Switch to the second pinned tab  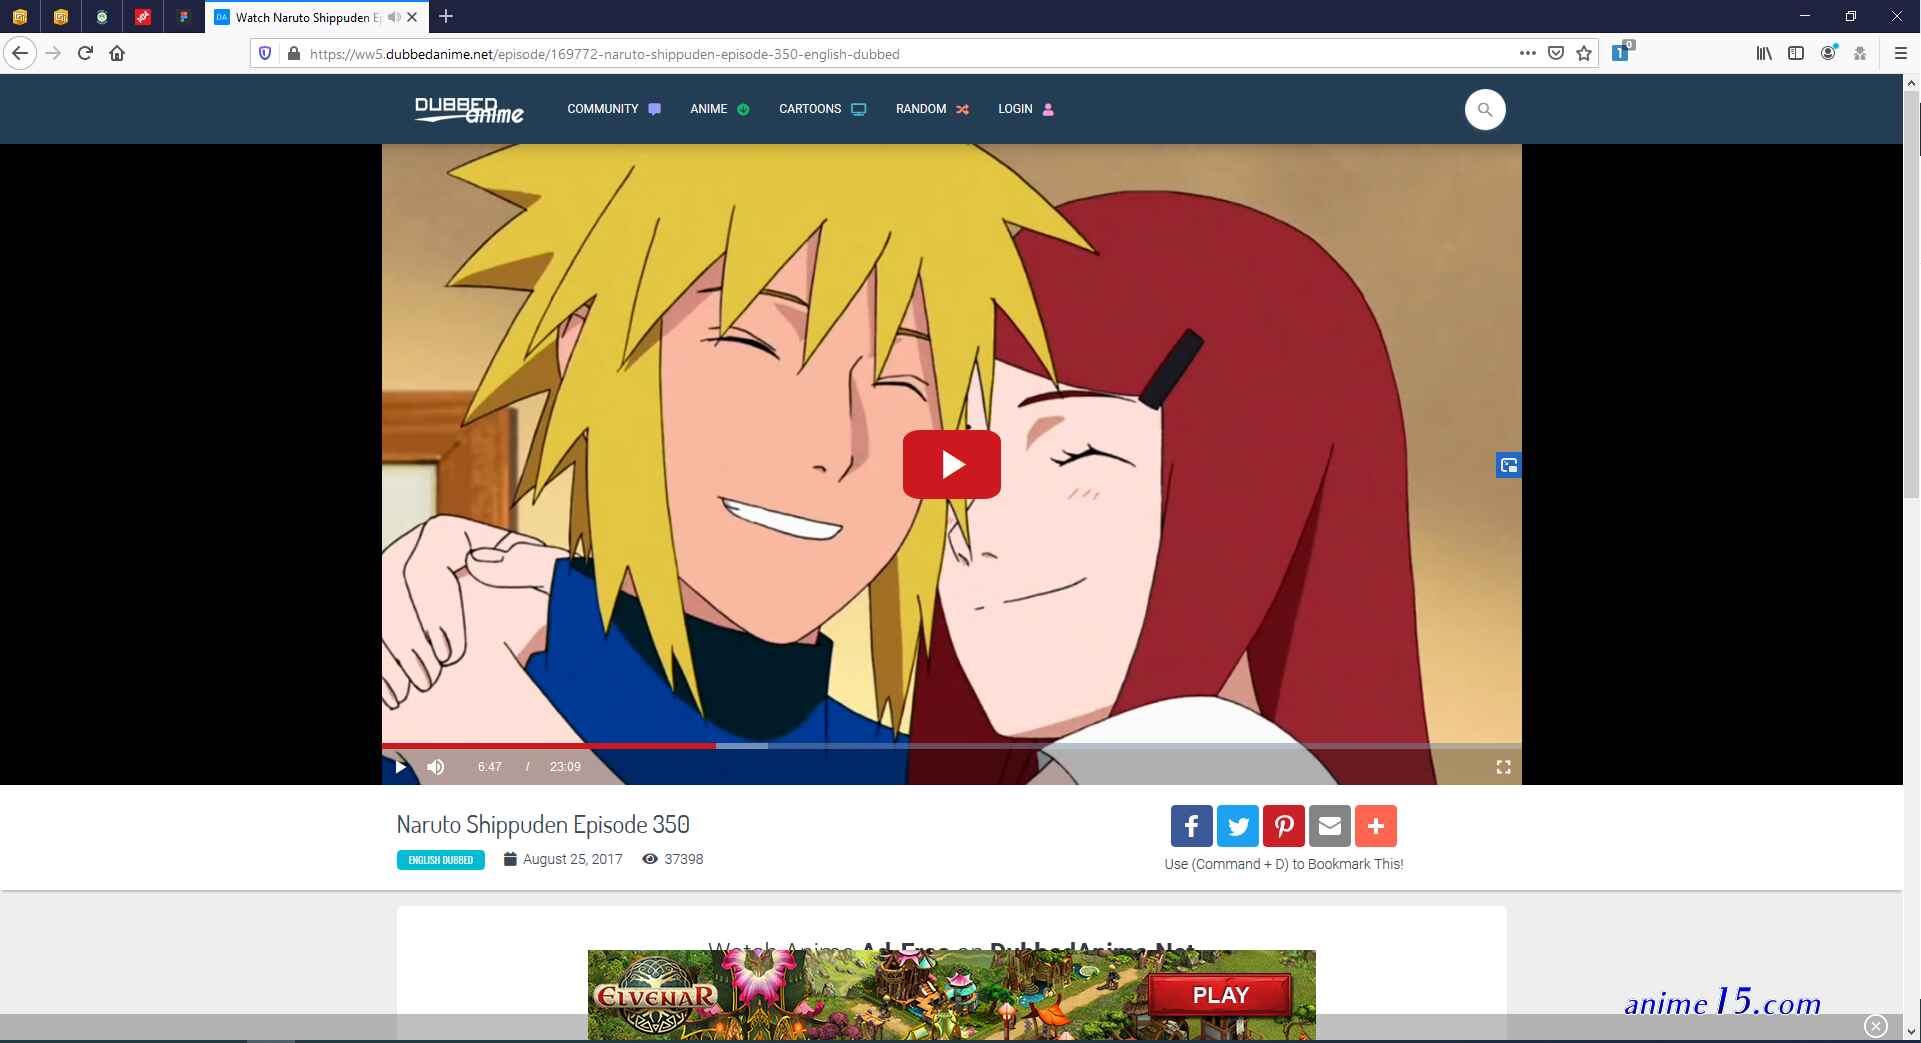point(61,17)
